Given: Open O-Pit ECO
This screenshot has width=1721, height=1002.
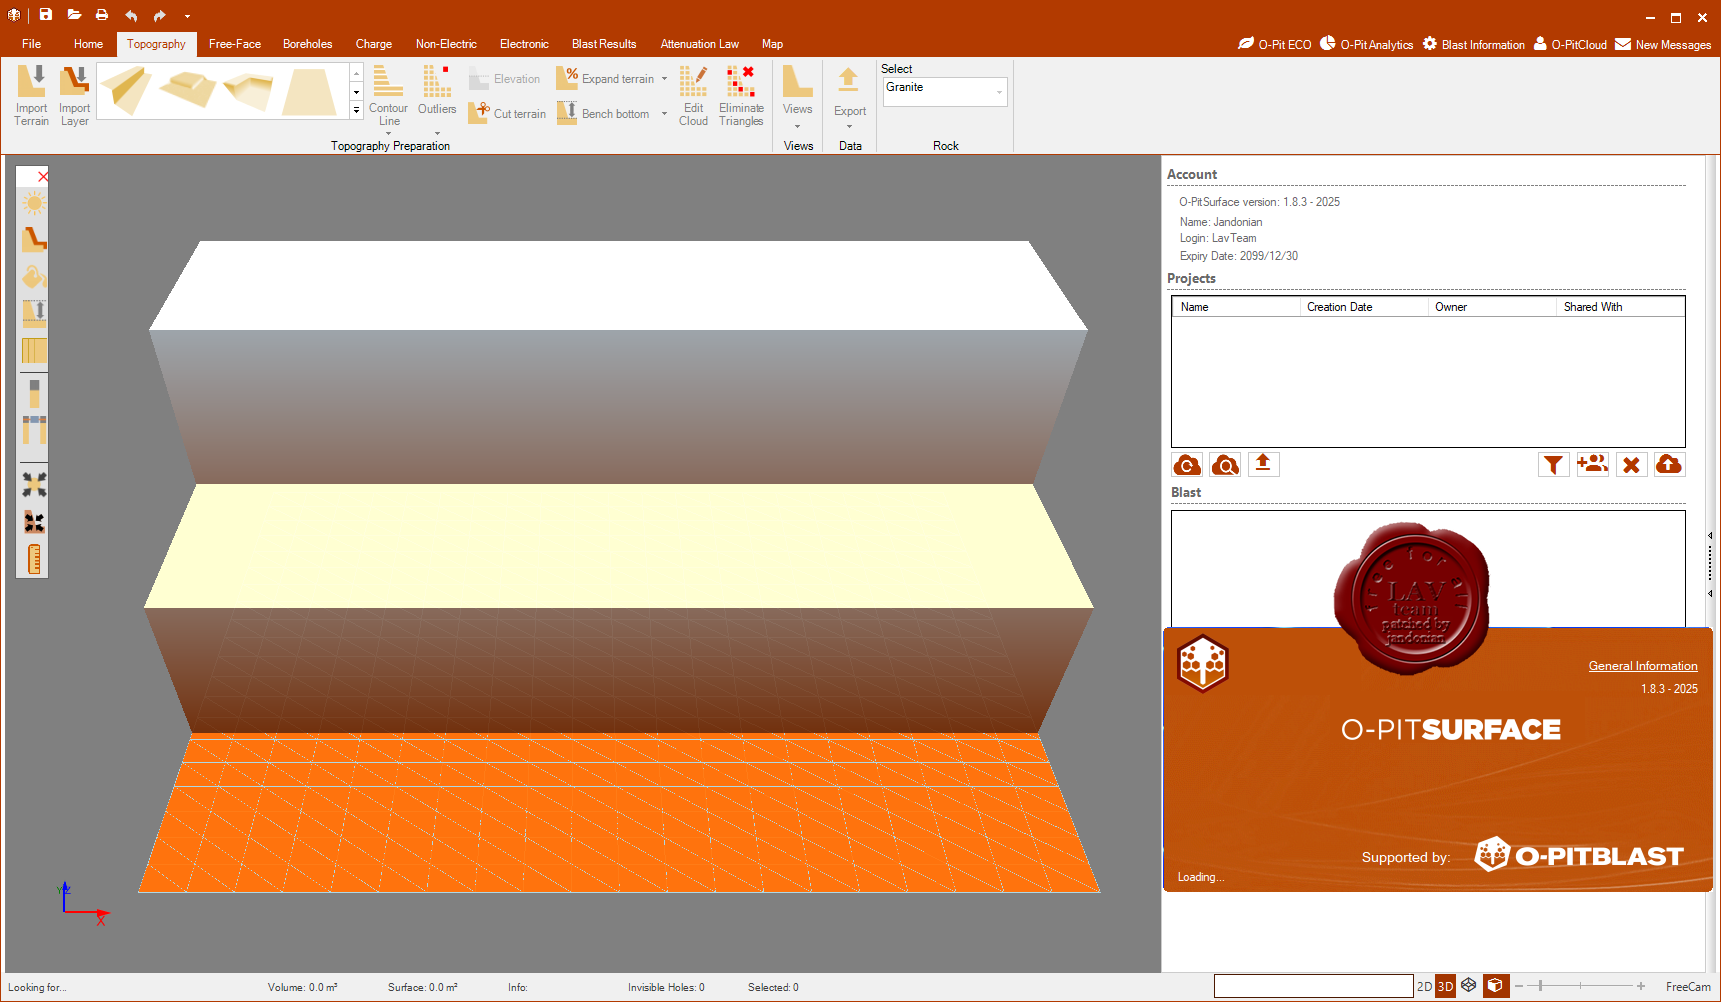Looking at the screenshot, I should [x=1274, y=44].
